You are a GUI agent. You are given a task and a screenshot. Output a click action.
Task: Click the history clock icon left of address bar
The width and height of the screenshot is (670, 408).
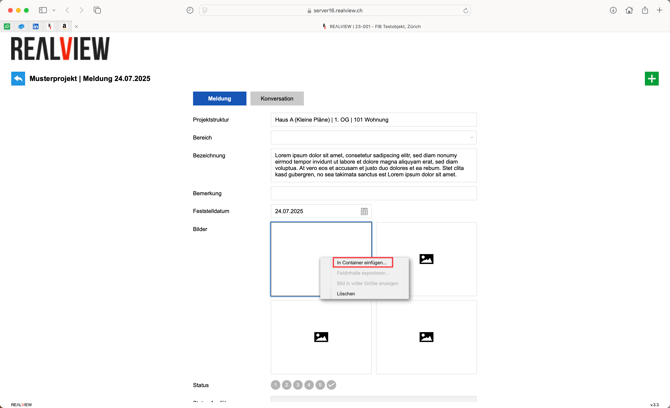(190, 10)
